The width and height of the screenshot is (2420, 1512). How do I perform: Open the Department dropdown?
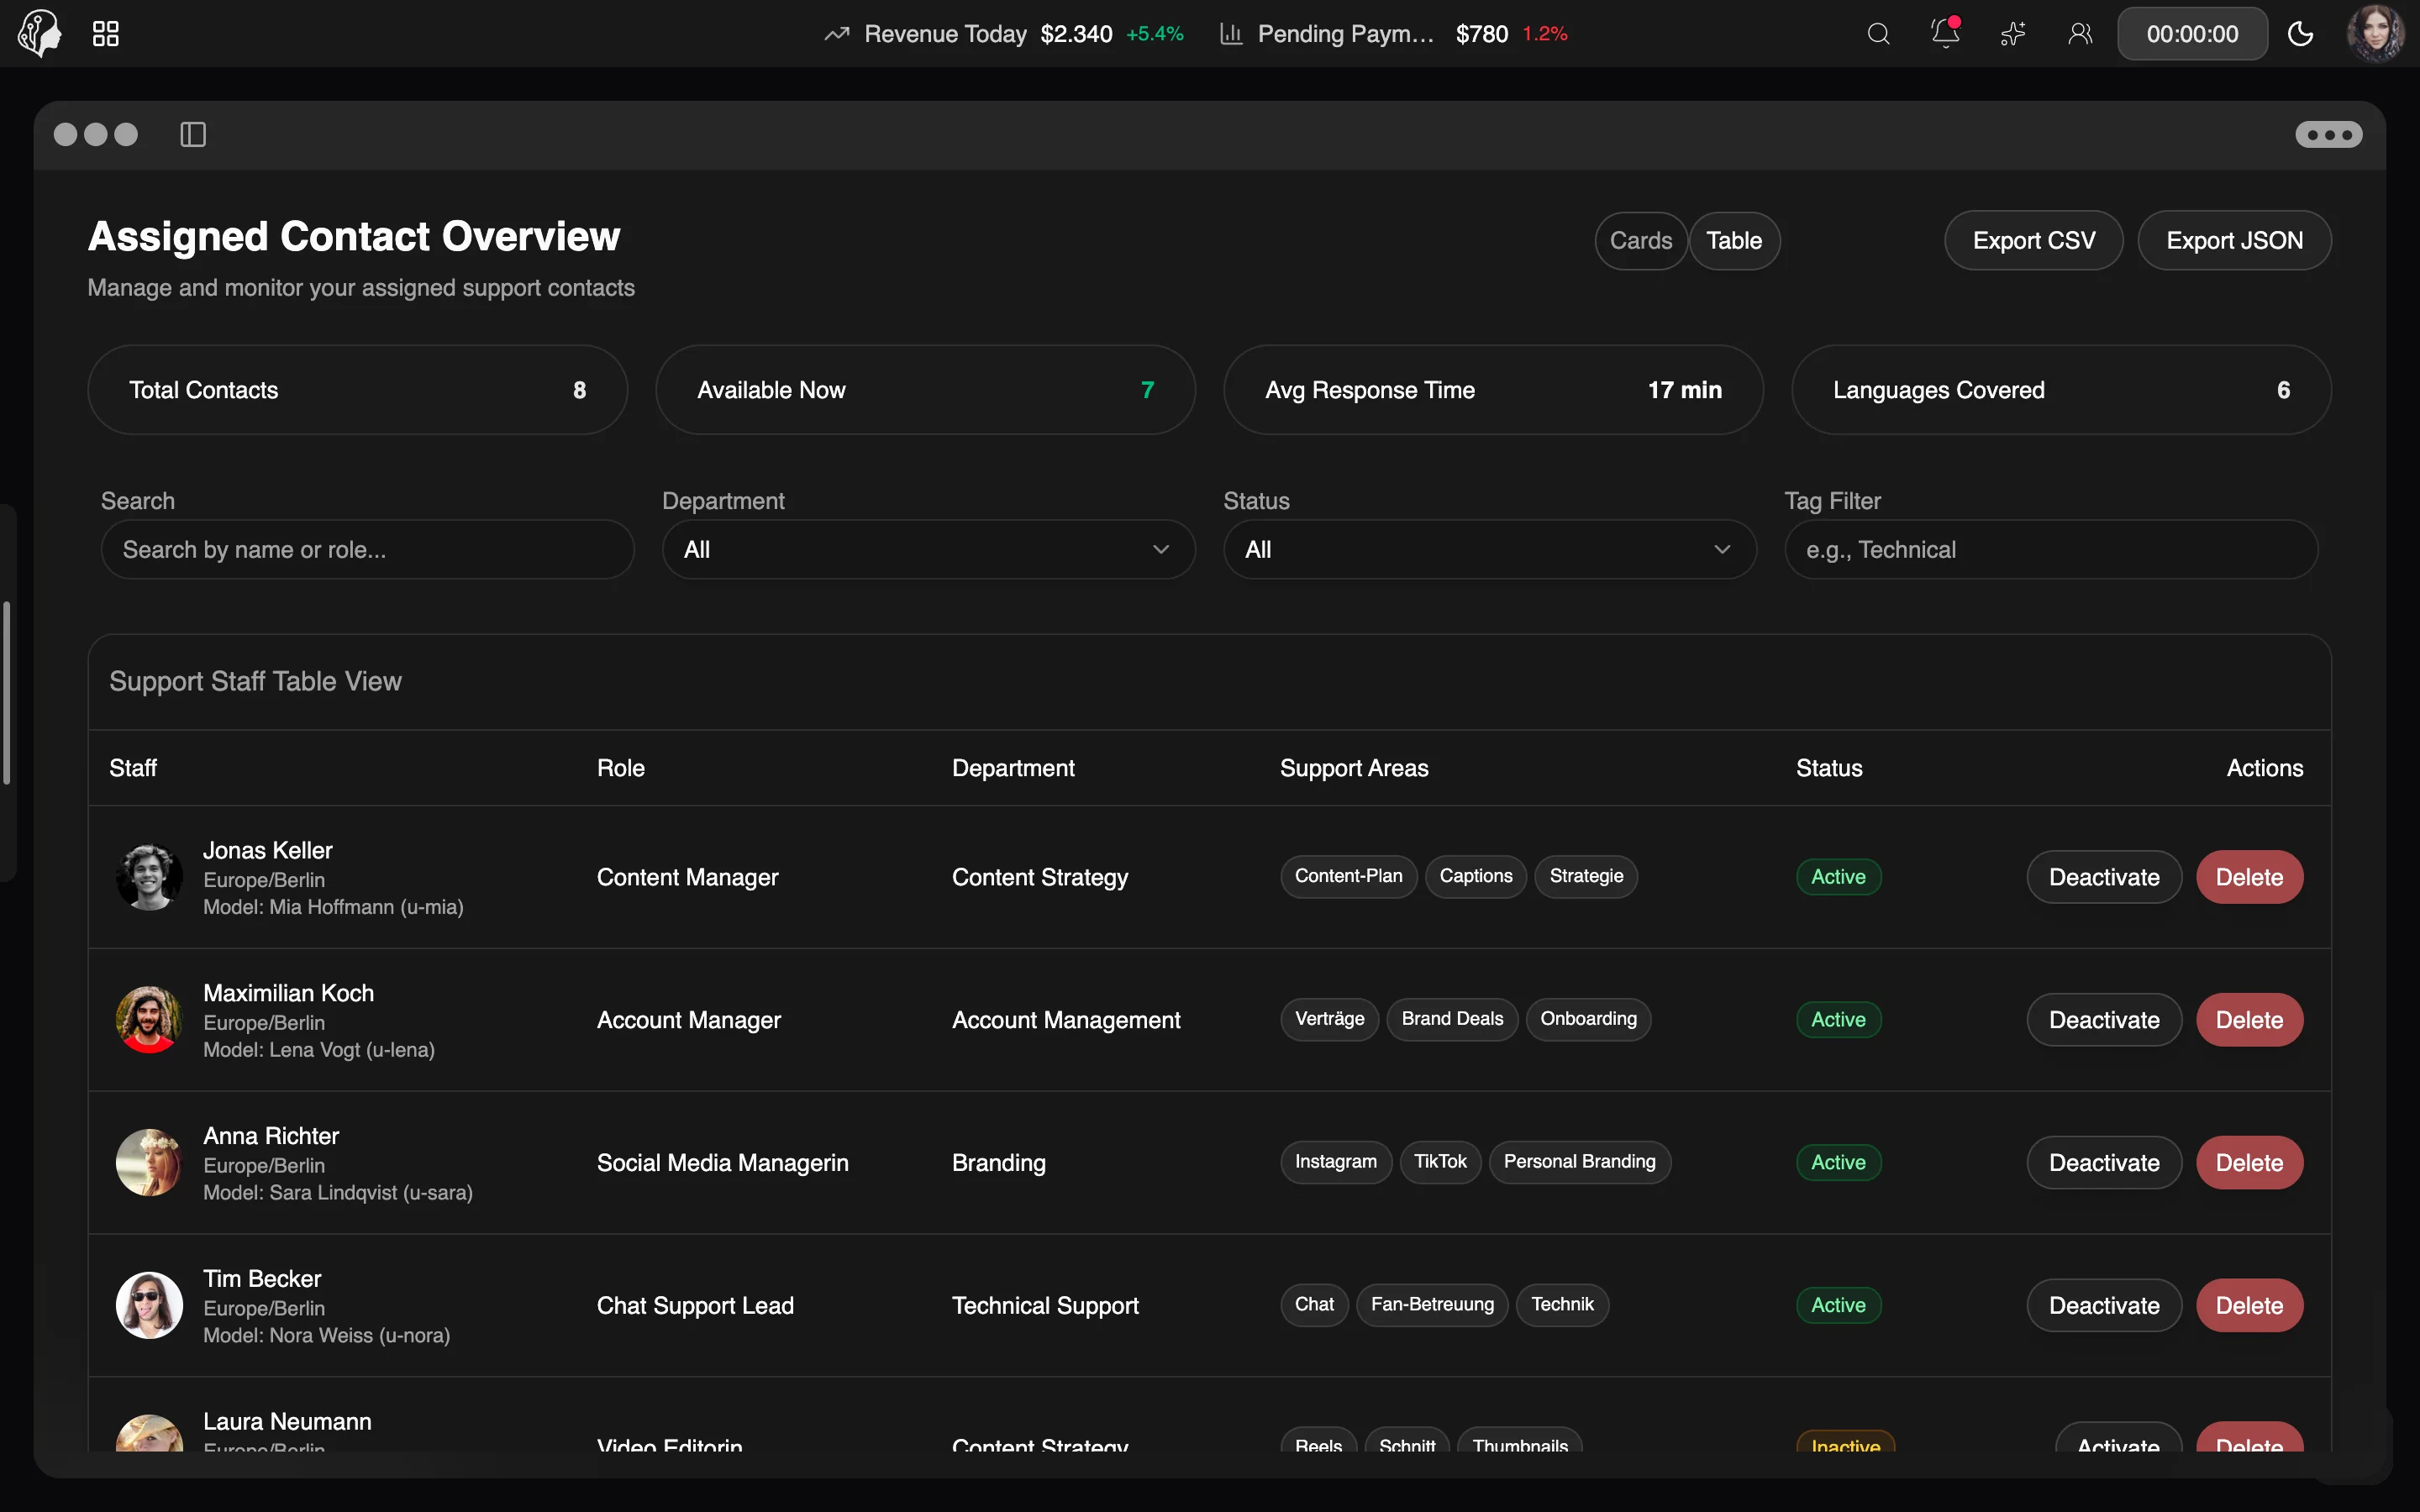coord(928,549)
